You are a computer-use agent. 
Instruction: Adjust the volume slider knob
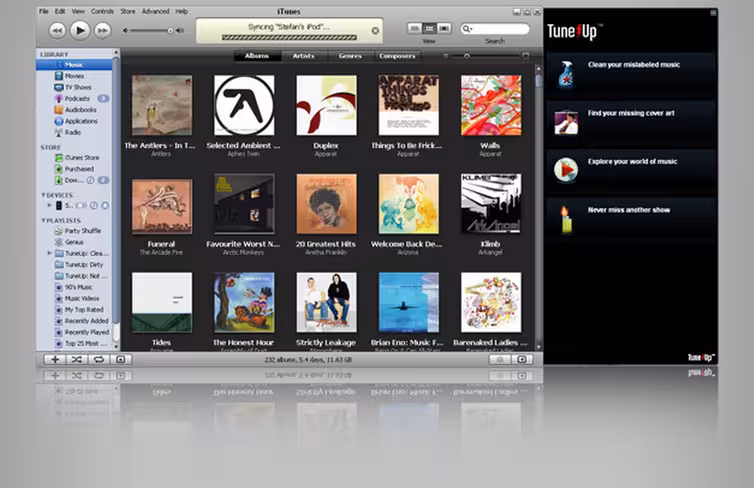point(170,31)
